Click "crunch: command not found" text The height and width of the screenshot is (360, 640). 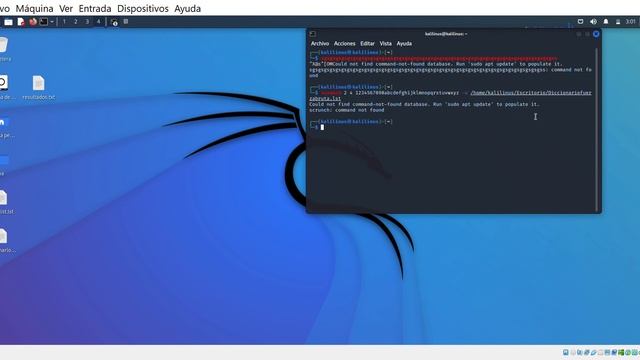click(x=347, y=110)
